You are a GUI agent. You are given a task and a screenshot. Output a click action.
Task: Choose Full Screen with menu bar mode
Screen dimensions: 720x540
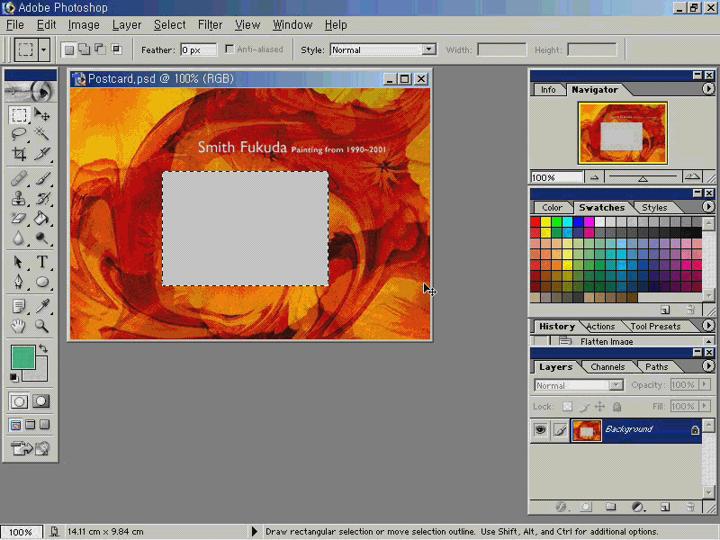(30, 425)
